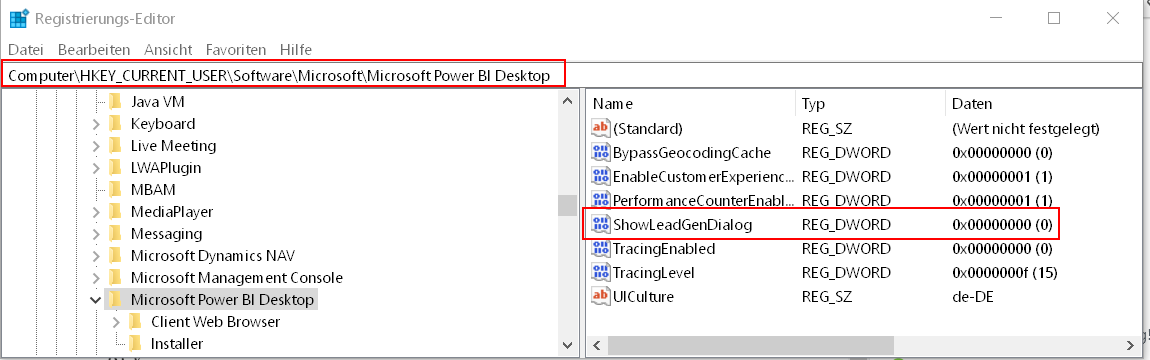Open the Favoriten menu
Image resolution: width=1150 pixels, height=360 pixels.
click(x=235, y=50)
